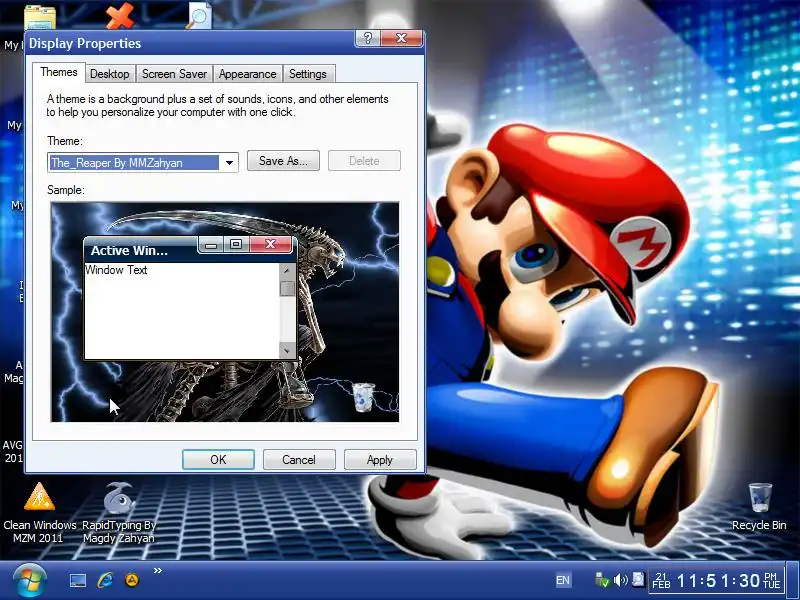Click the EN language indicator
This screenshot has height=600, width=800.
[x=563, y=580]
